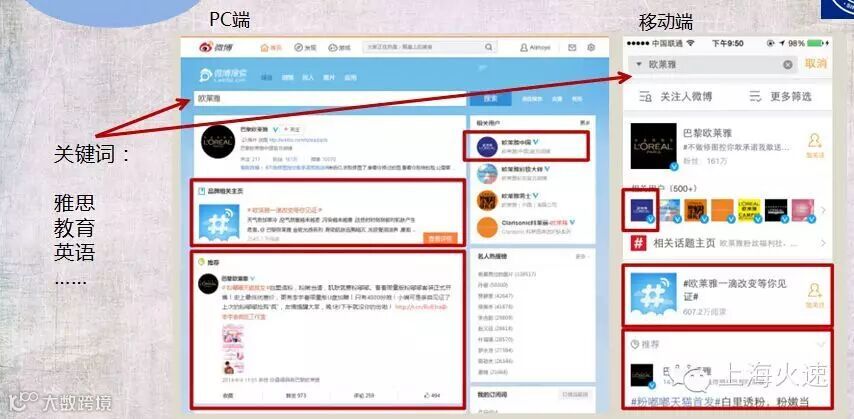Open the yellow L'Oreal Campus related user avatar on mobile

(x=749, y=210)
